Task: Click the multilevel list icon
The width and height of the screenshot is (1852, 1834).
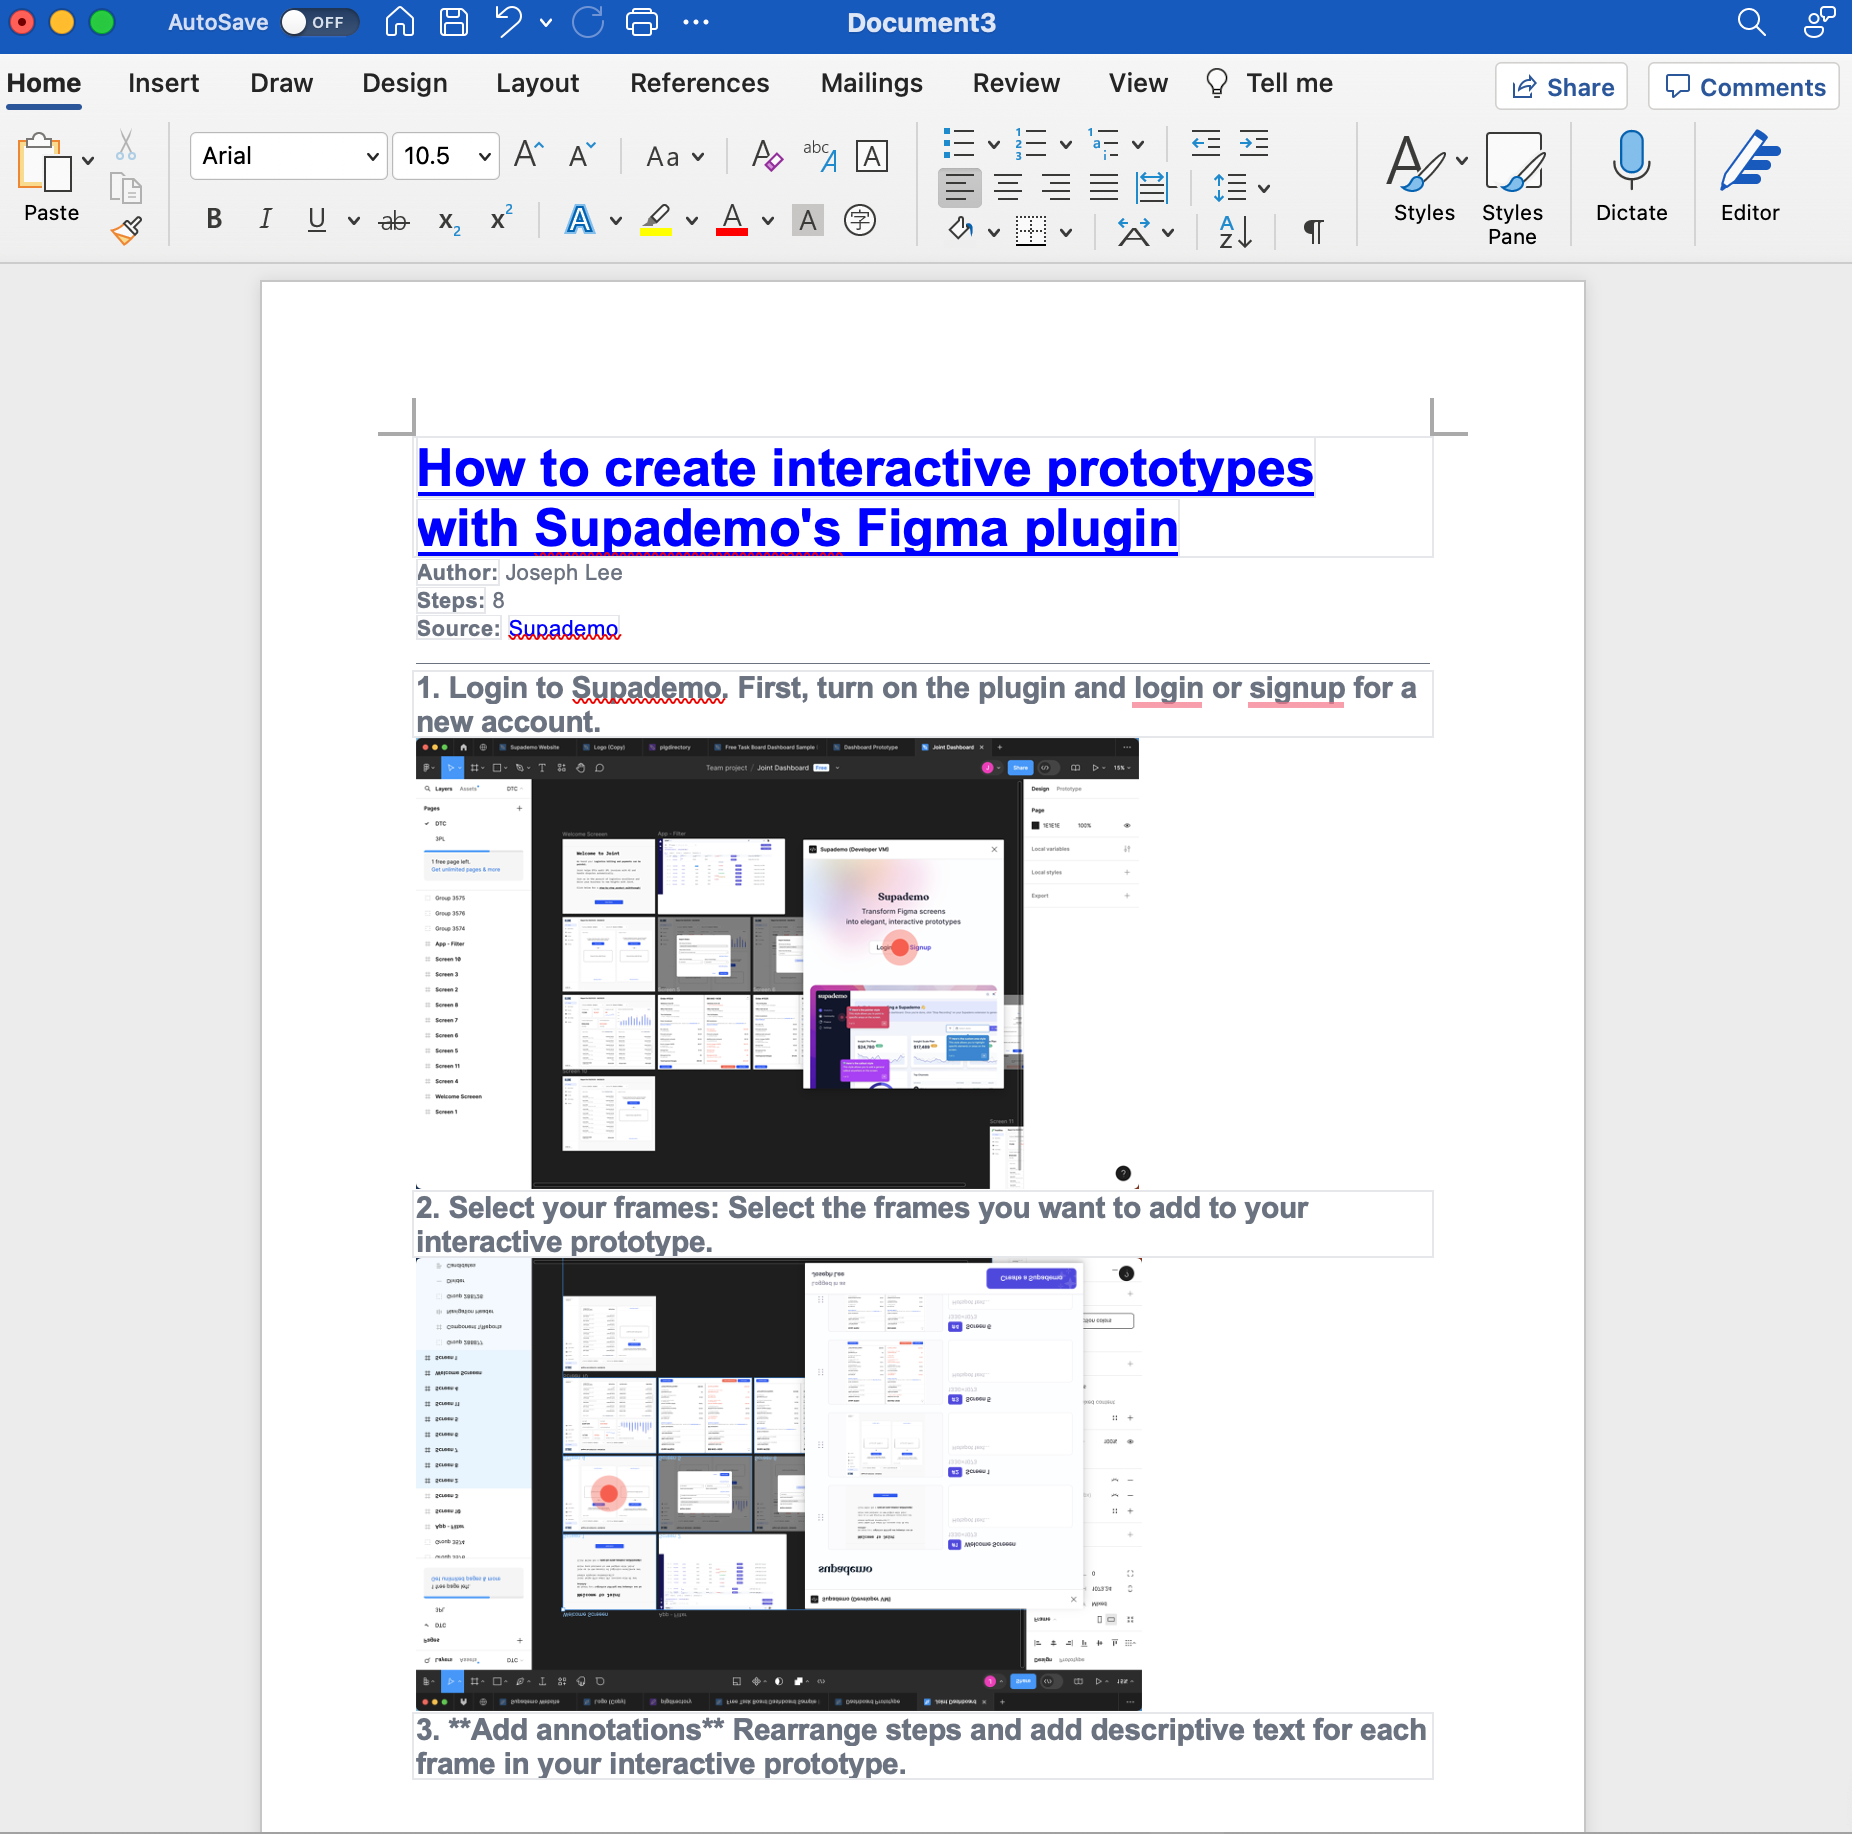Action: point(1105,144)
